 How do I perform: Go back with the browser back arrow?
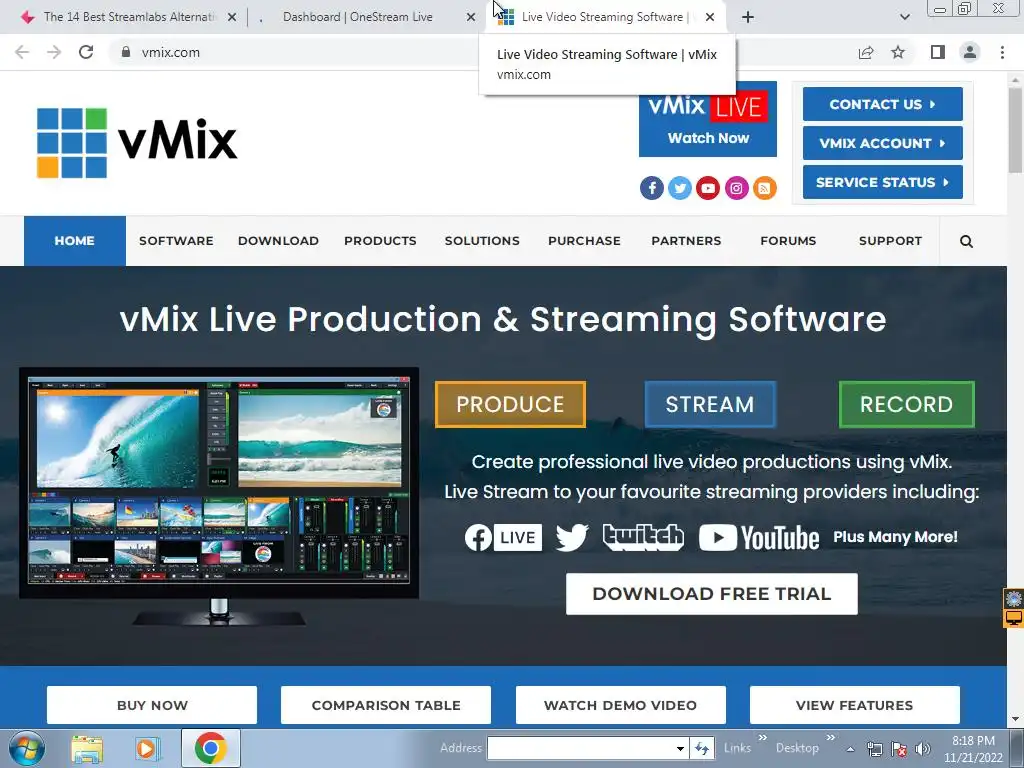tap(22, 52)
